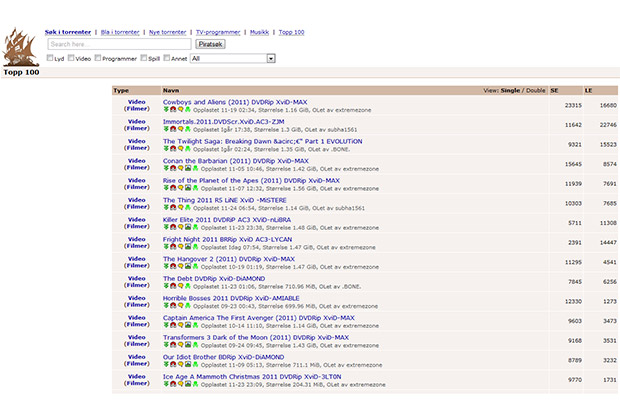Open magnet link for Cowboys and Aliens
The height and width of the screenshot is (420, 620).
tap(173, 109)
